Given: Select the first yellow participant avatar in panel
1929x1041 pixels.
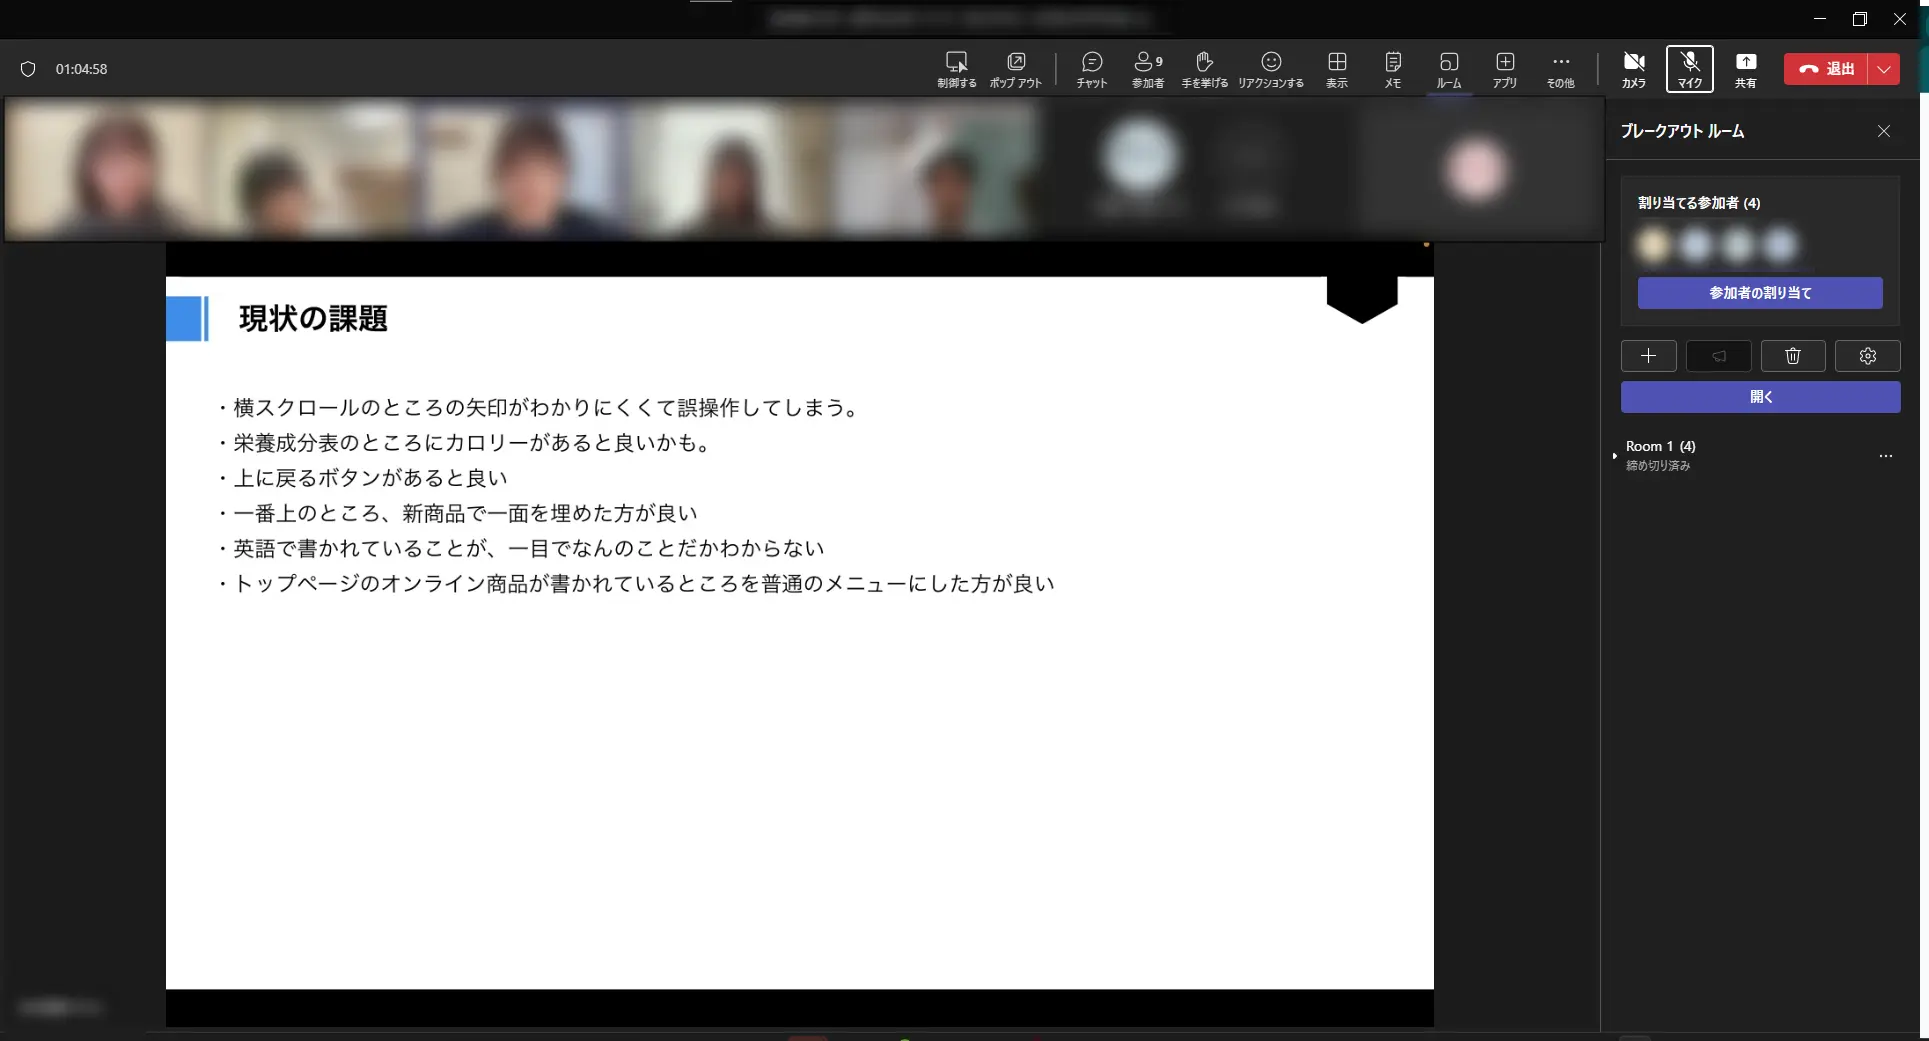Looking at the screenshot, I should click(1654, 245).
